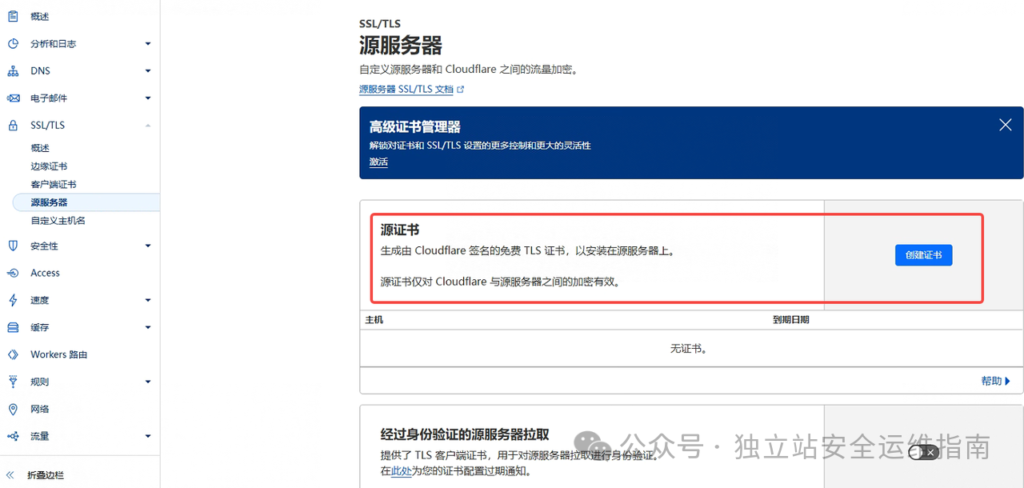Viewport: 1024px width, 488px height.
Task: Click the 概述 clipboard icon in sidebar
Action: (12, 16)
